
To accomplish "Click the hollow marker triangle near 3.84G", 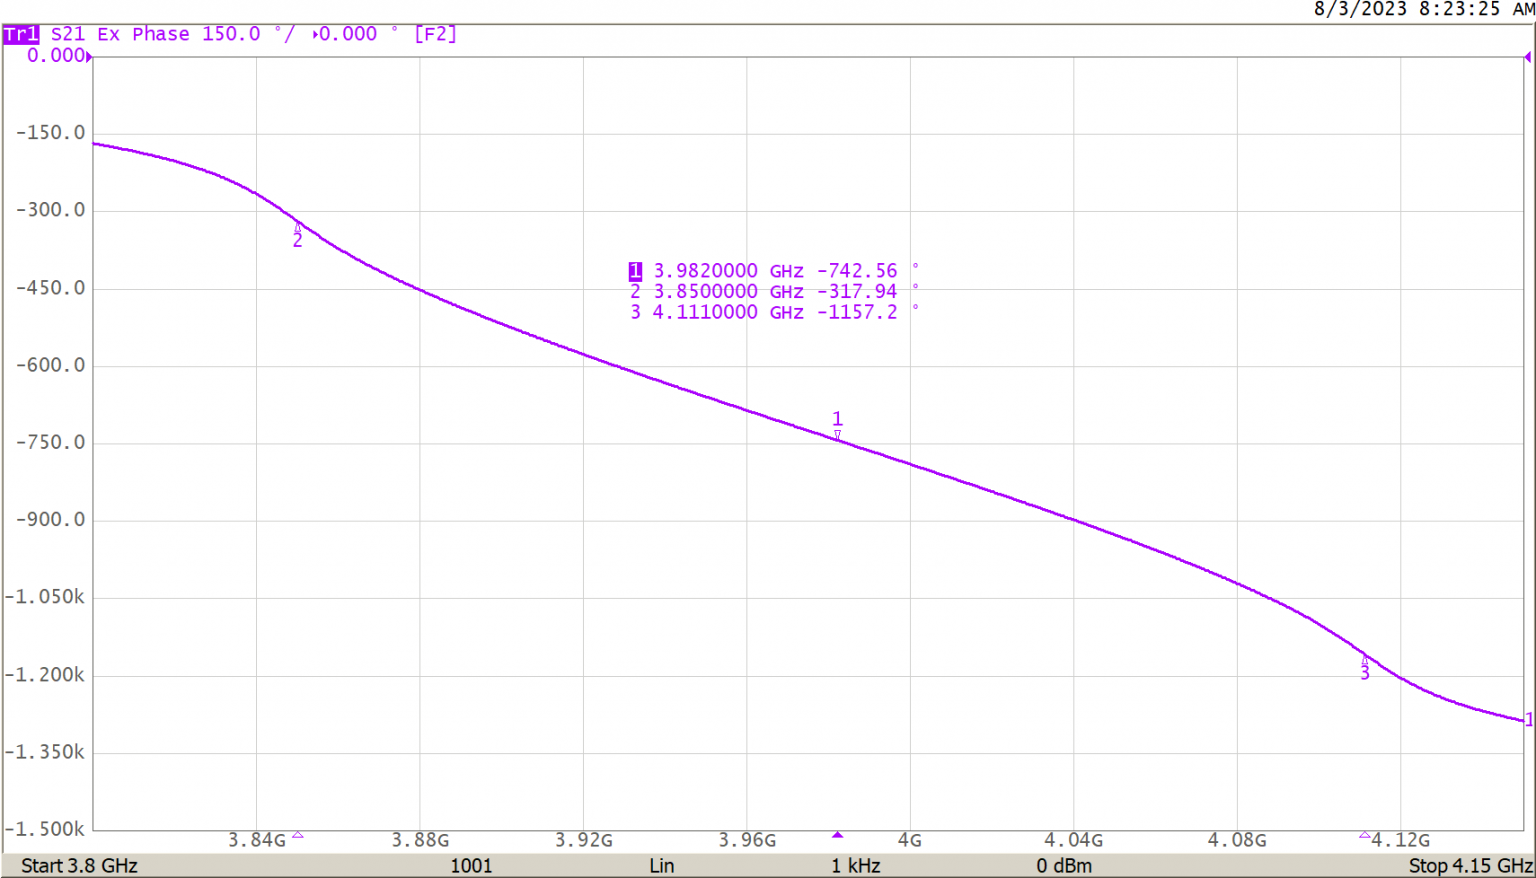I will pyautogui.click(x=297, y=834).
